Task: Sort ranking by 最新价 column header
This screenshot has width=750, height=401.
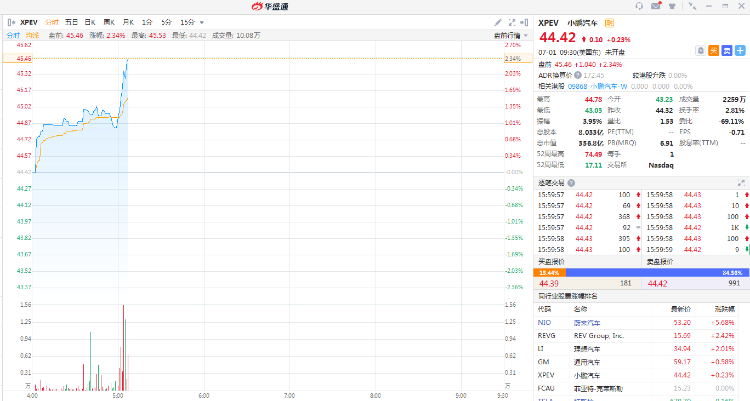Action: pyautogui.click(x=681, y=309)
